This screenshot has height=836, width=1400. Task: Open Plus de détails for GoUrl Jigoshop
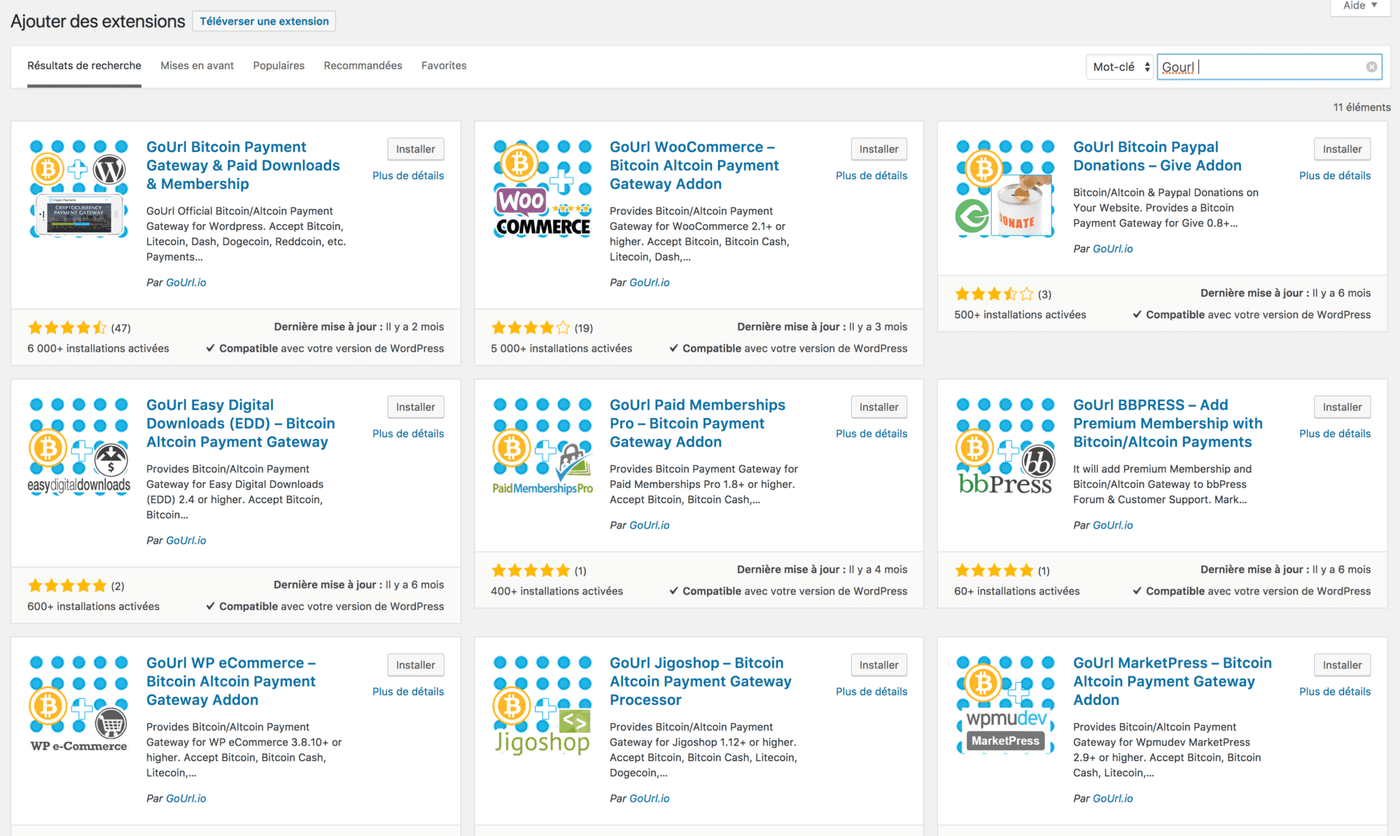coord(871,691)
